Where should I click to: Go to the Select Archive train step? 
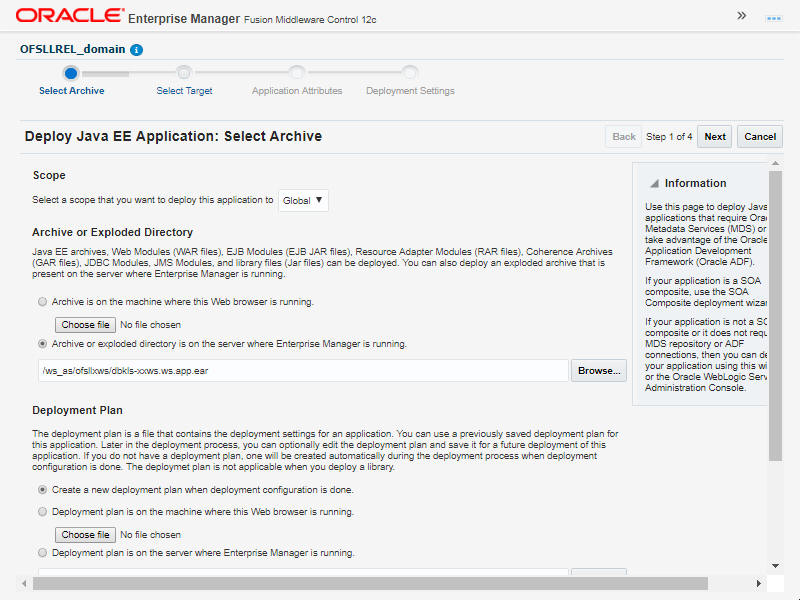71,81
